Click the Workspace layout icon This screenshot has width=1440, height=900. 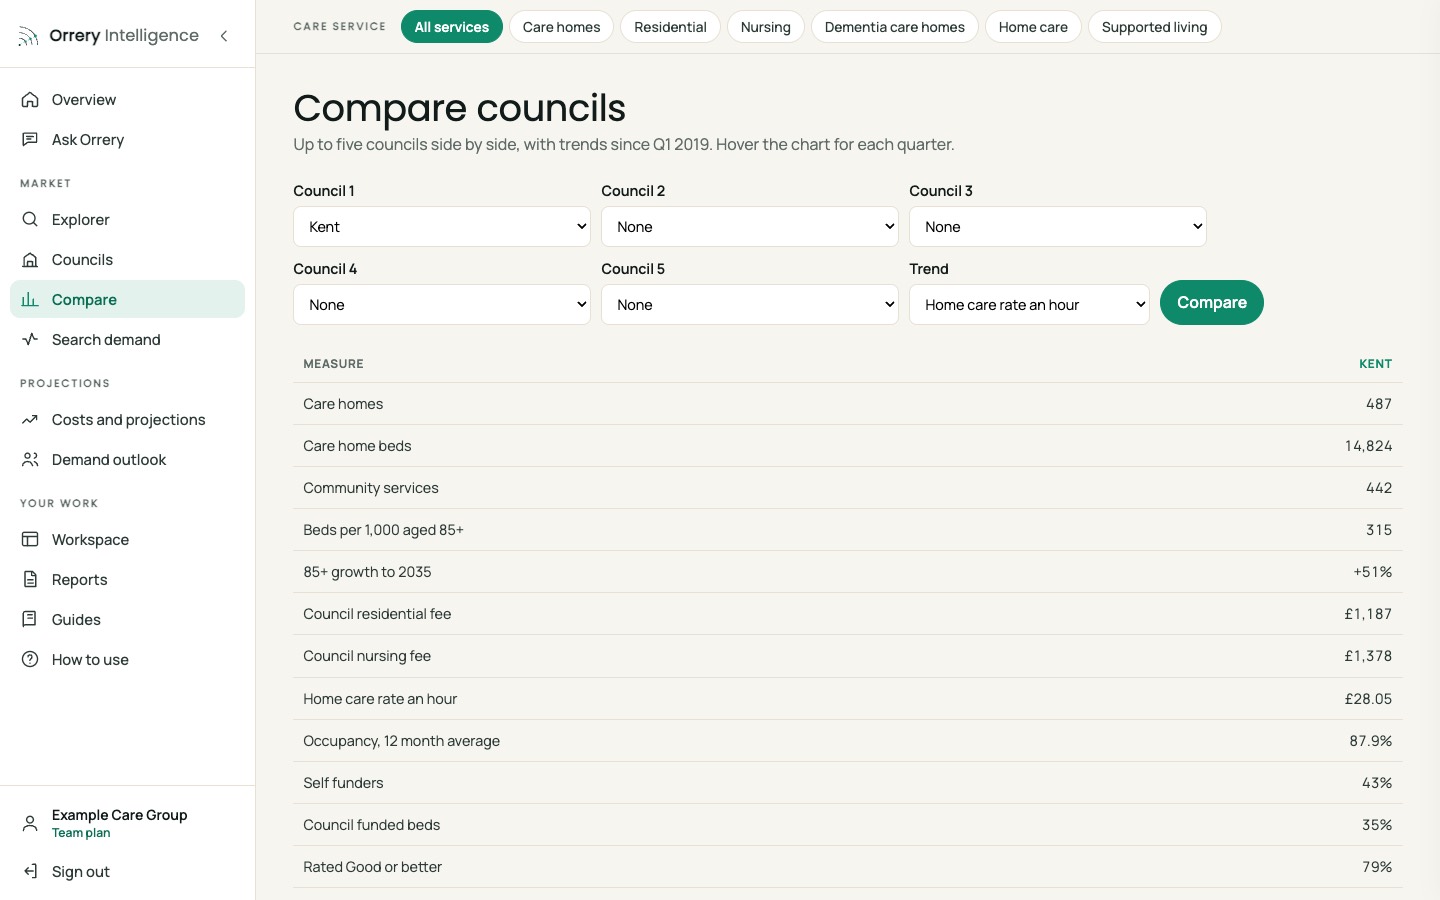click(30, 540)
